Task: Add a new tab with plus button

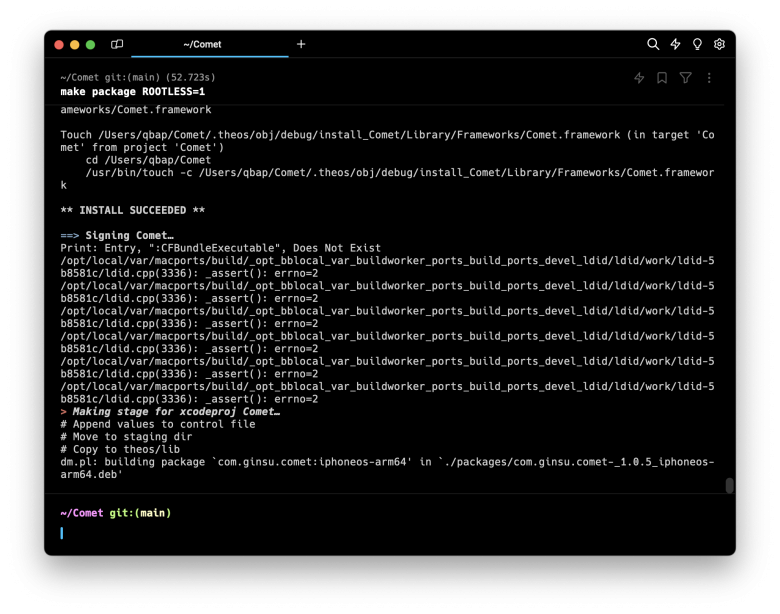Action: click(301, 44)
